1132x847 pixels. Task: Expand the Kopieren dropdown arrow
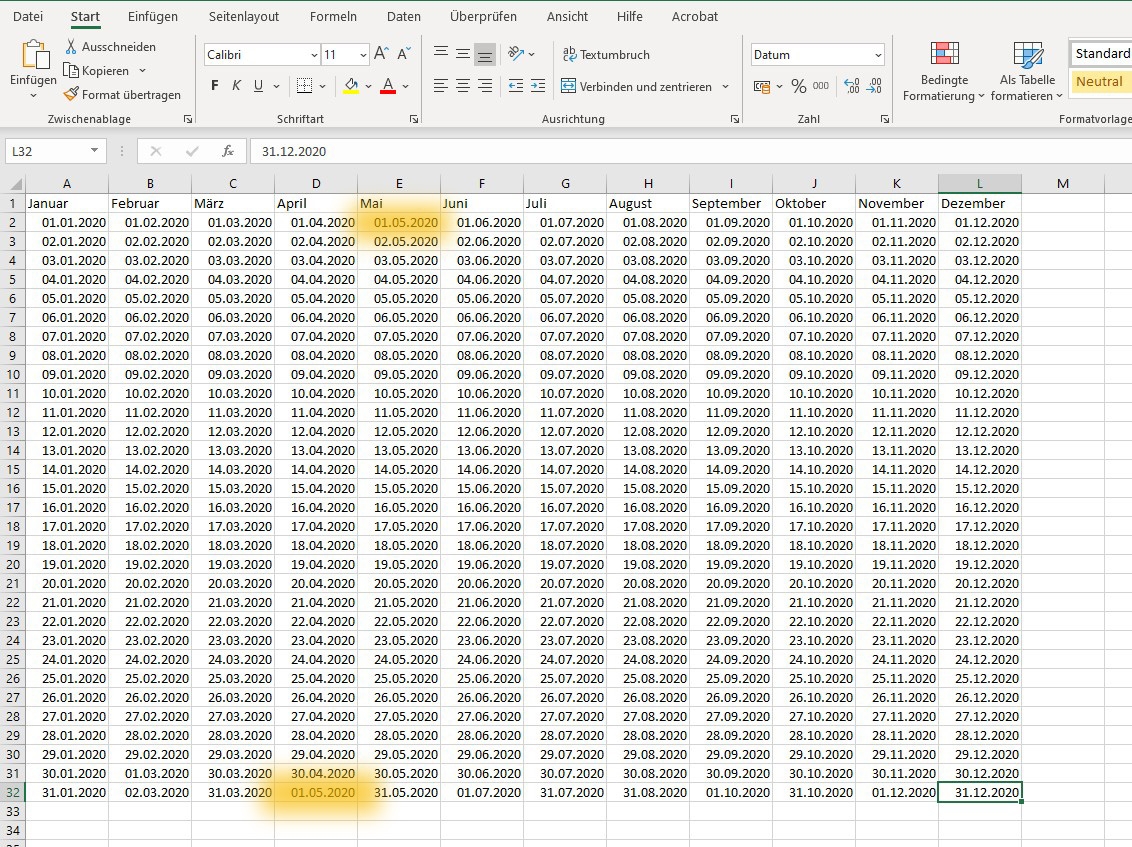pyautogui.click(x=142, y=70)
